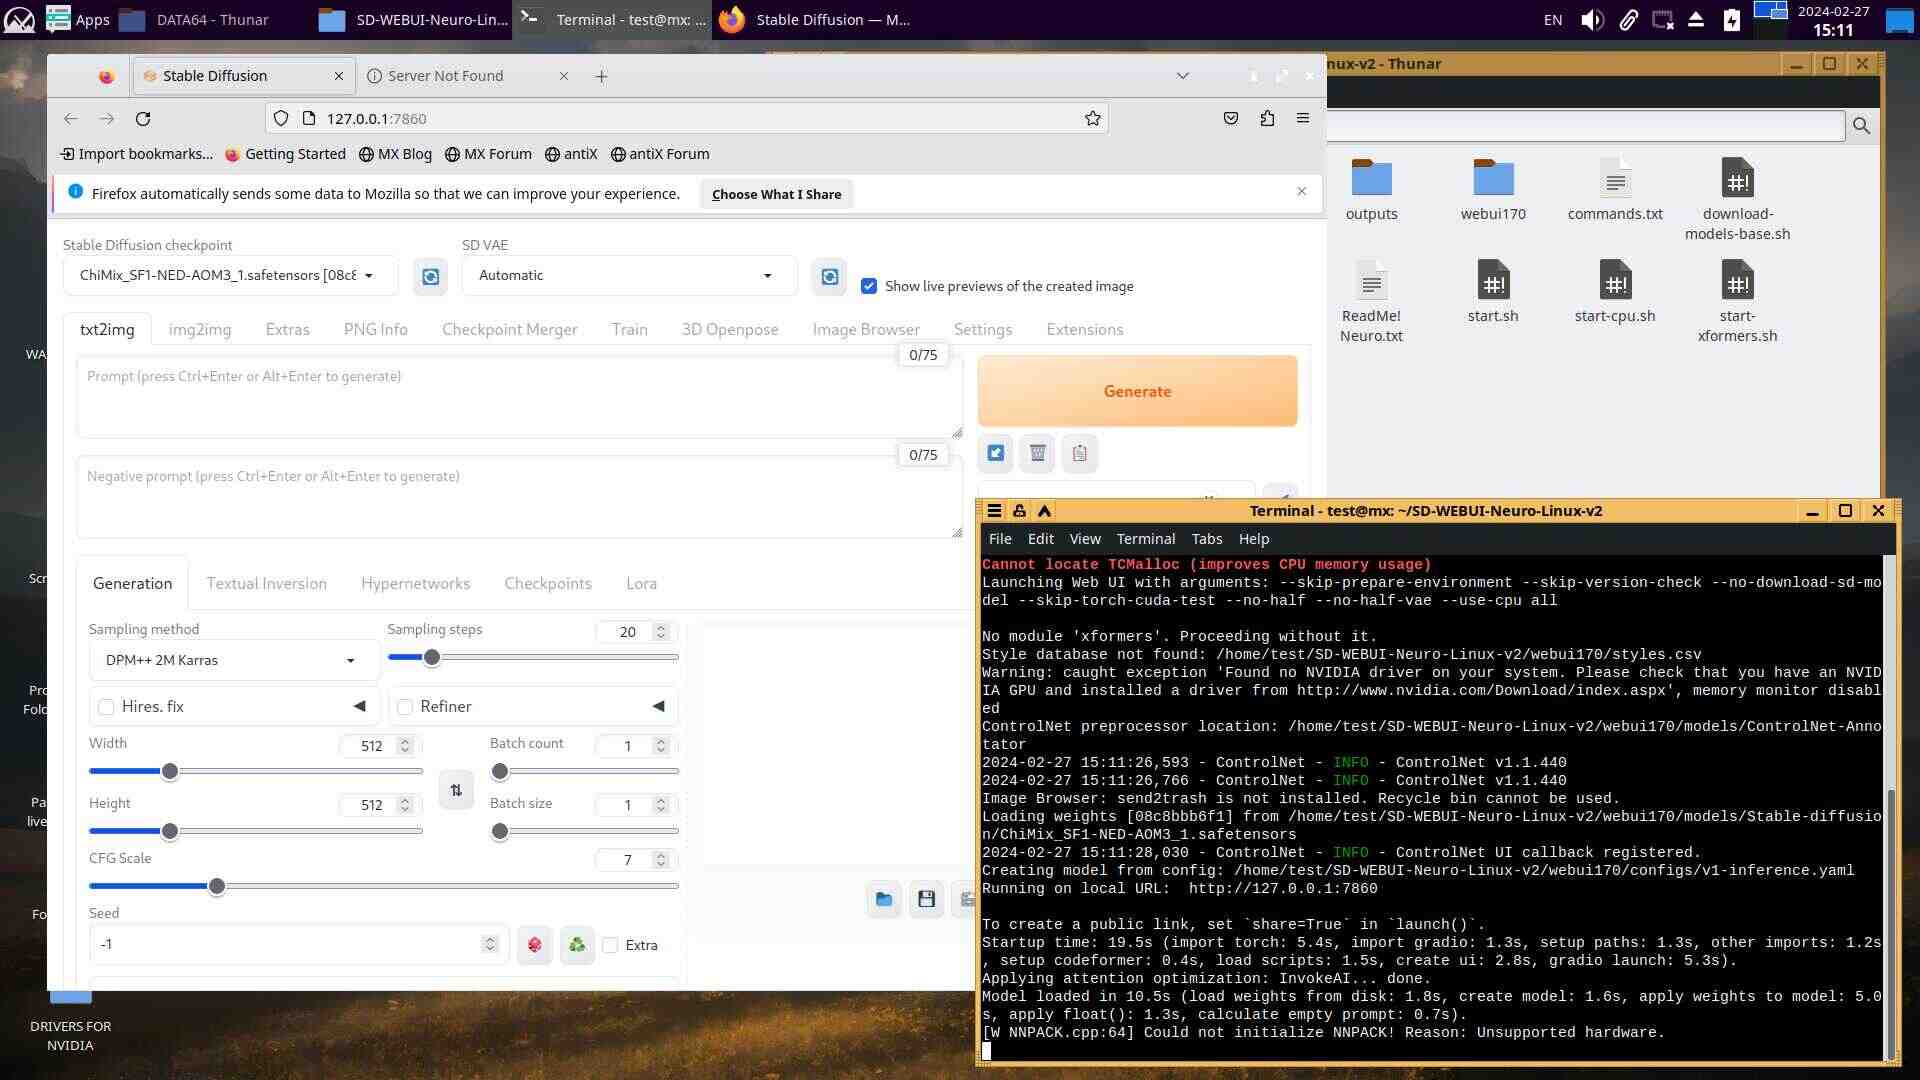1920x1080 pixels.
Task: Enable the Refiner checkbox
Action: pyautogui.click(x=405, y=707)
